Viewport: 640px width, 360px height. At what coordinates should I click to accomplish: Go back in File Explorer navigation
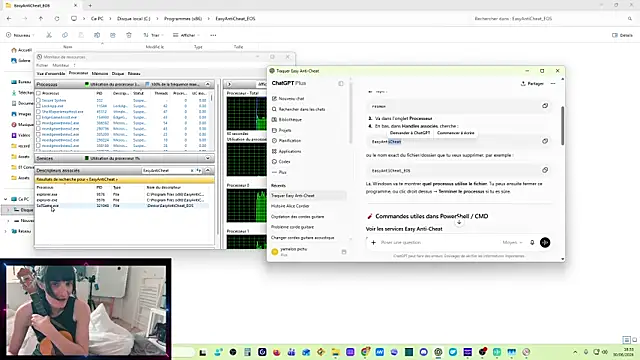[x=9, y=19]
